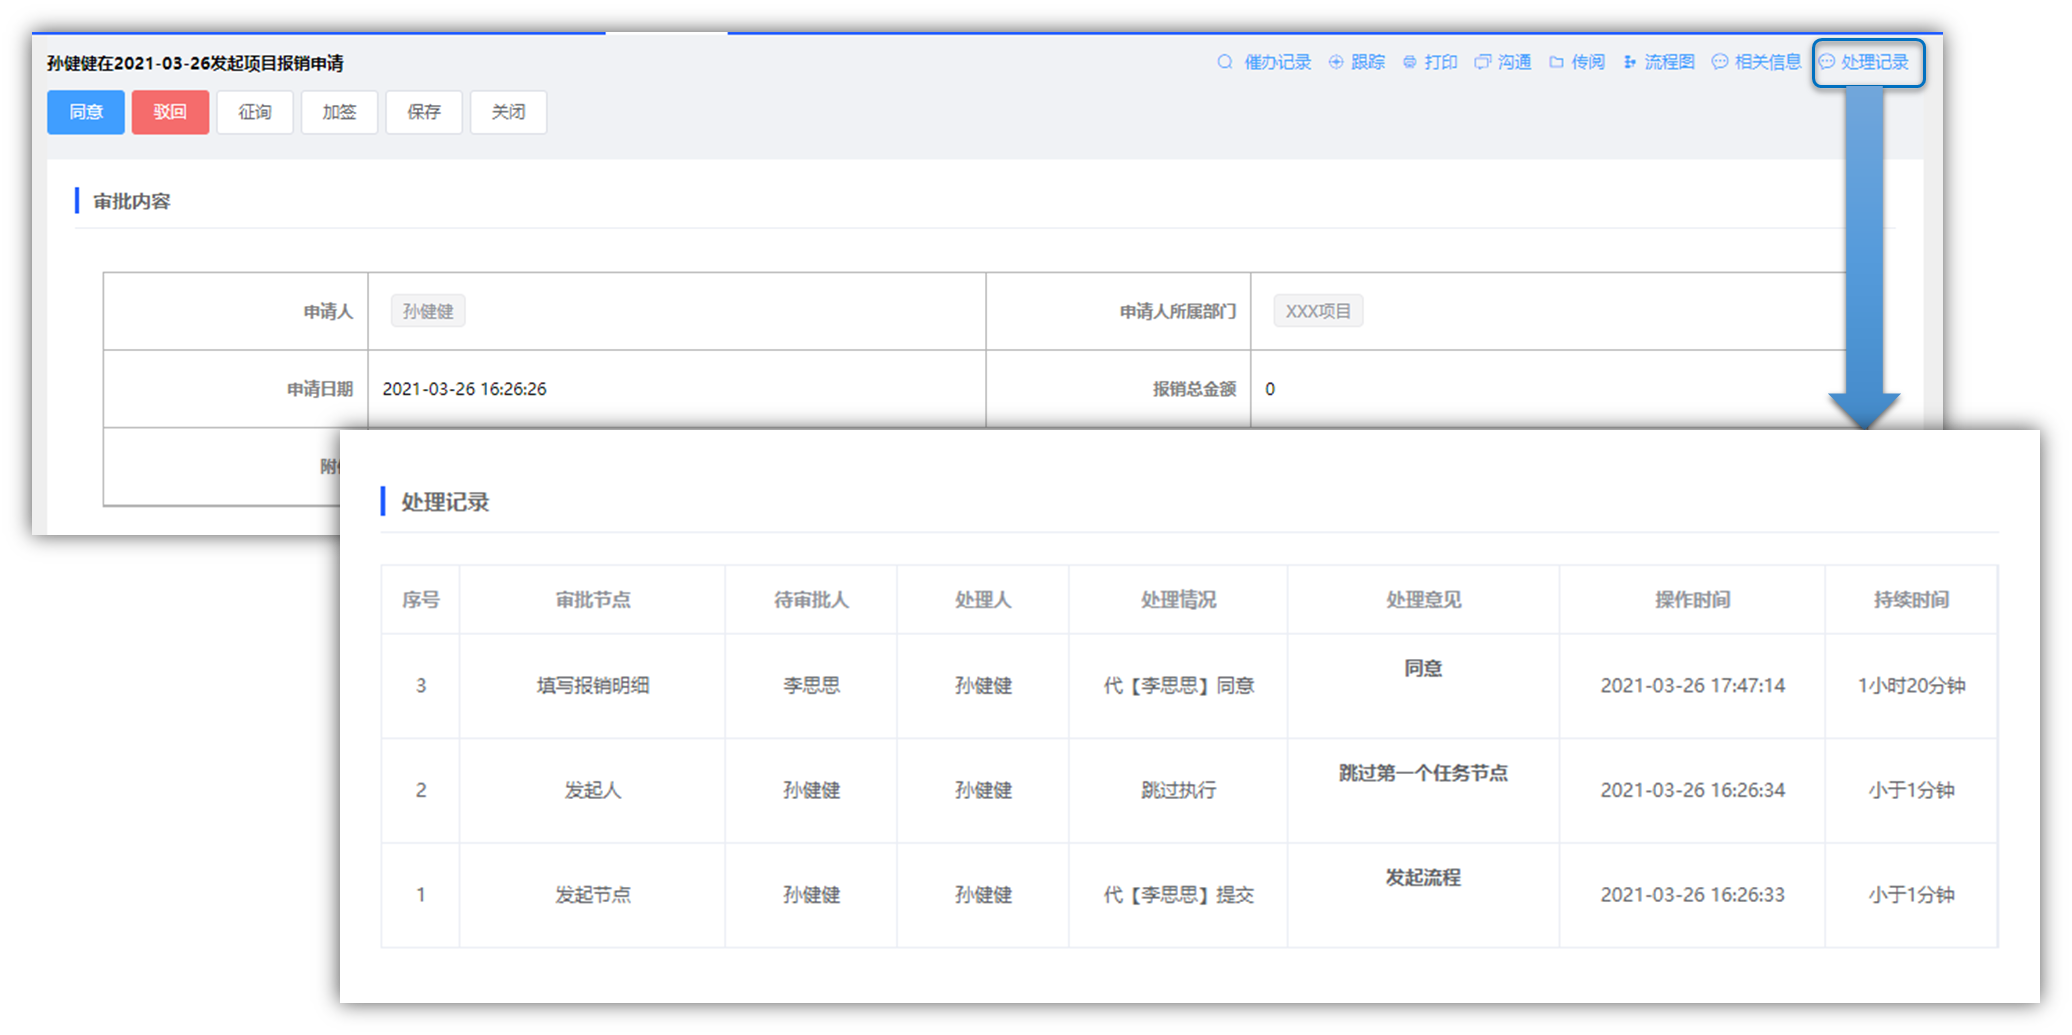The height and width of the screenshot is (1035, 2072).
Task: Click the 传阅 folder icon
Action: [x=1556, y=62]
